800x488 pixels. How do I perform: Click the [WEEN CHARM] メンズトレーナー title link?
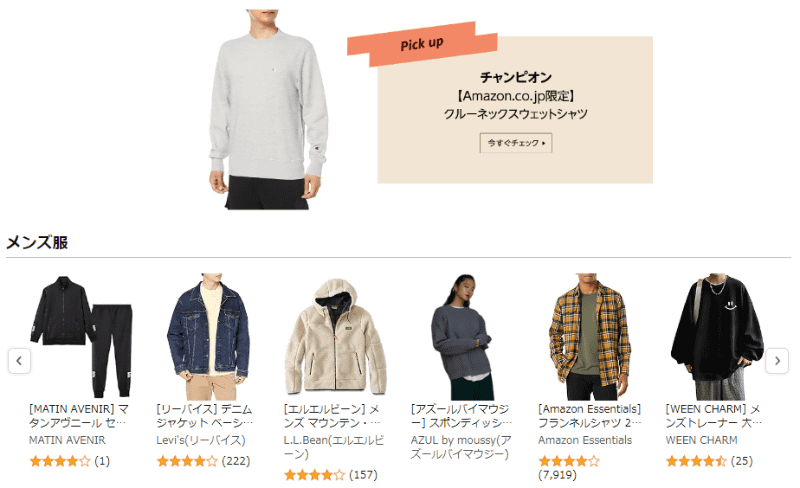point(714,416)
